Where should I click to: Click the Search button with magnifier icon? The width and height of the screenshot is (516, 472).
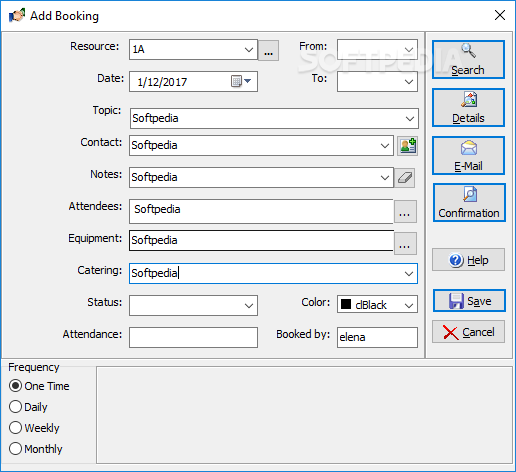coord(468,60)
